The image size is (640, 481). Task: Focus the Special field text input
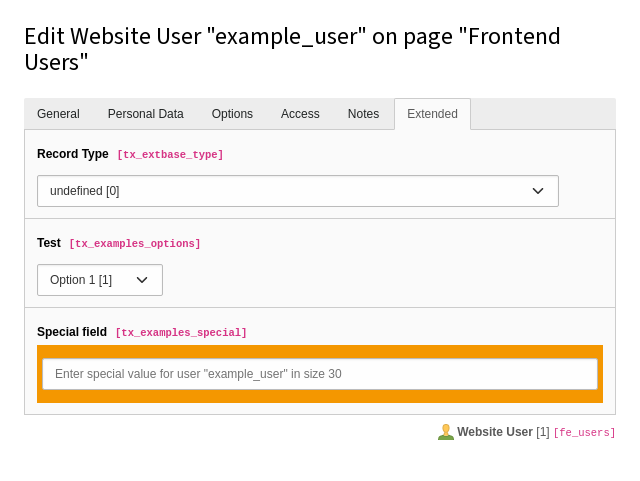(319, 374)
